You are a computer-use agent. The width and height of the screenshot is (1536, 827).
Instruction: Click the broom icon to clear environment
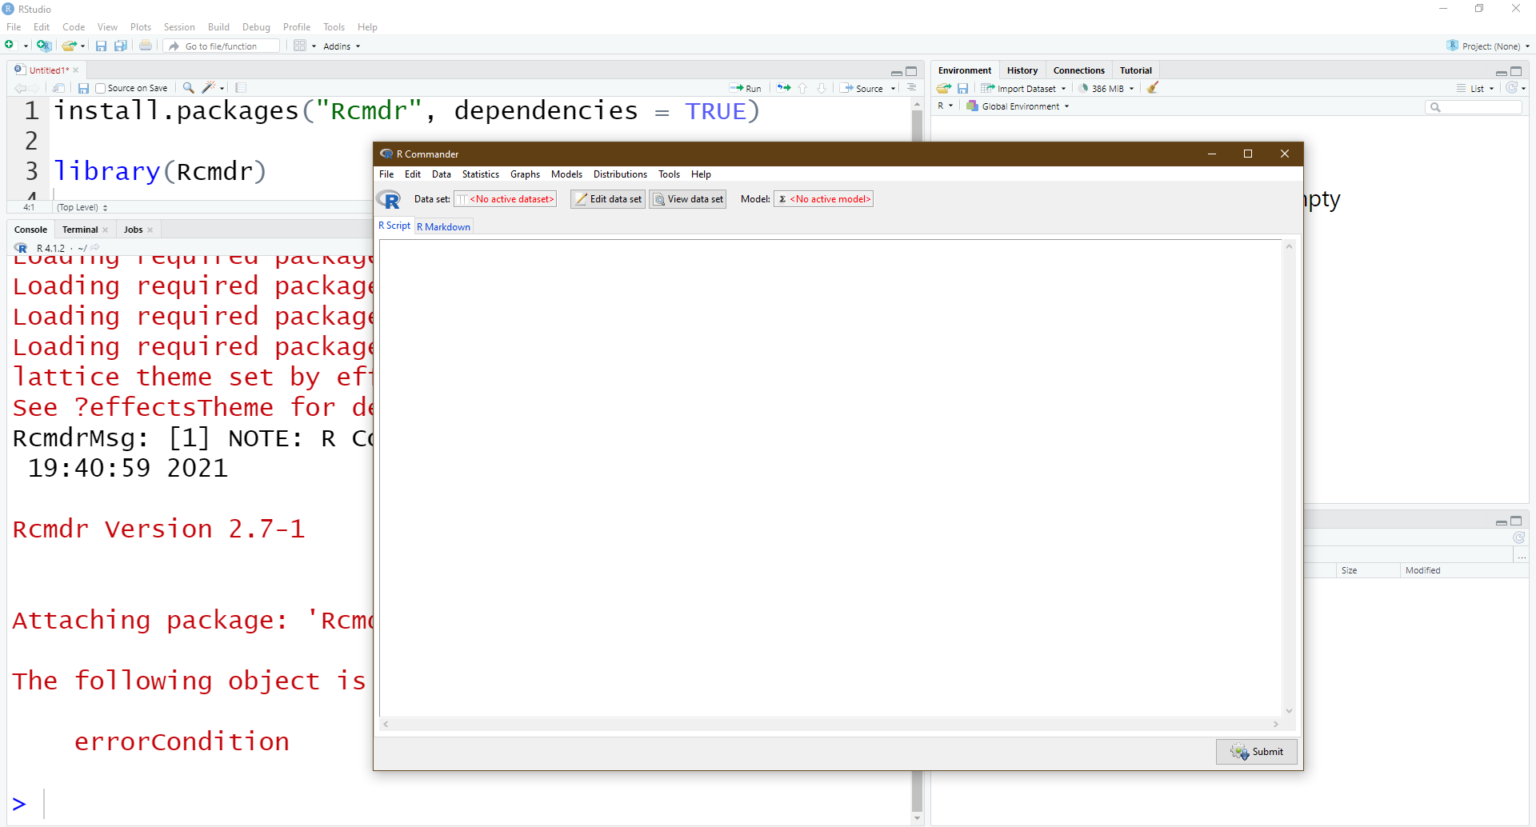click(1153, 88)
